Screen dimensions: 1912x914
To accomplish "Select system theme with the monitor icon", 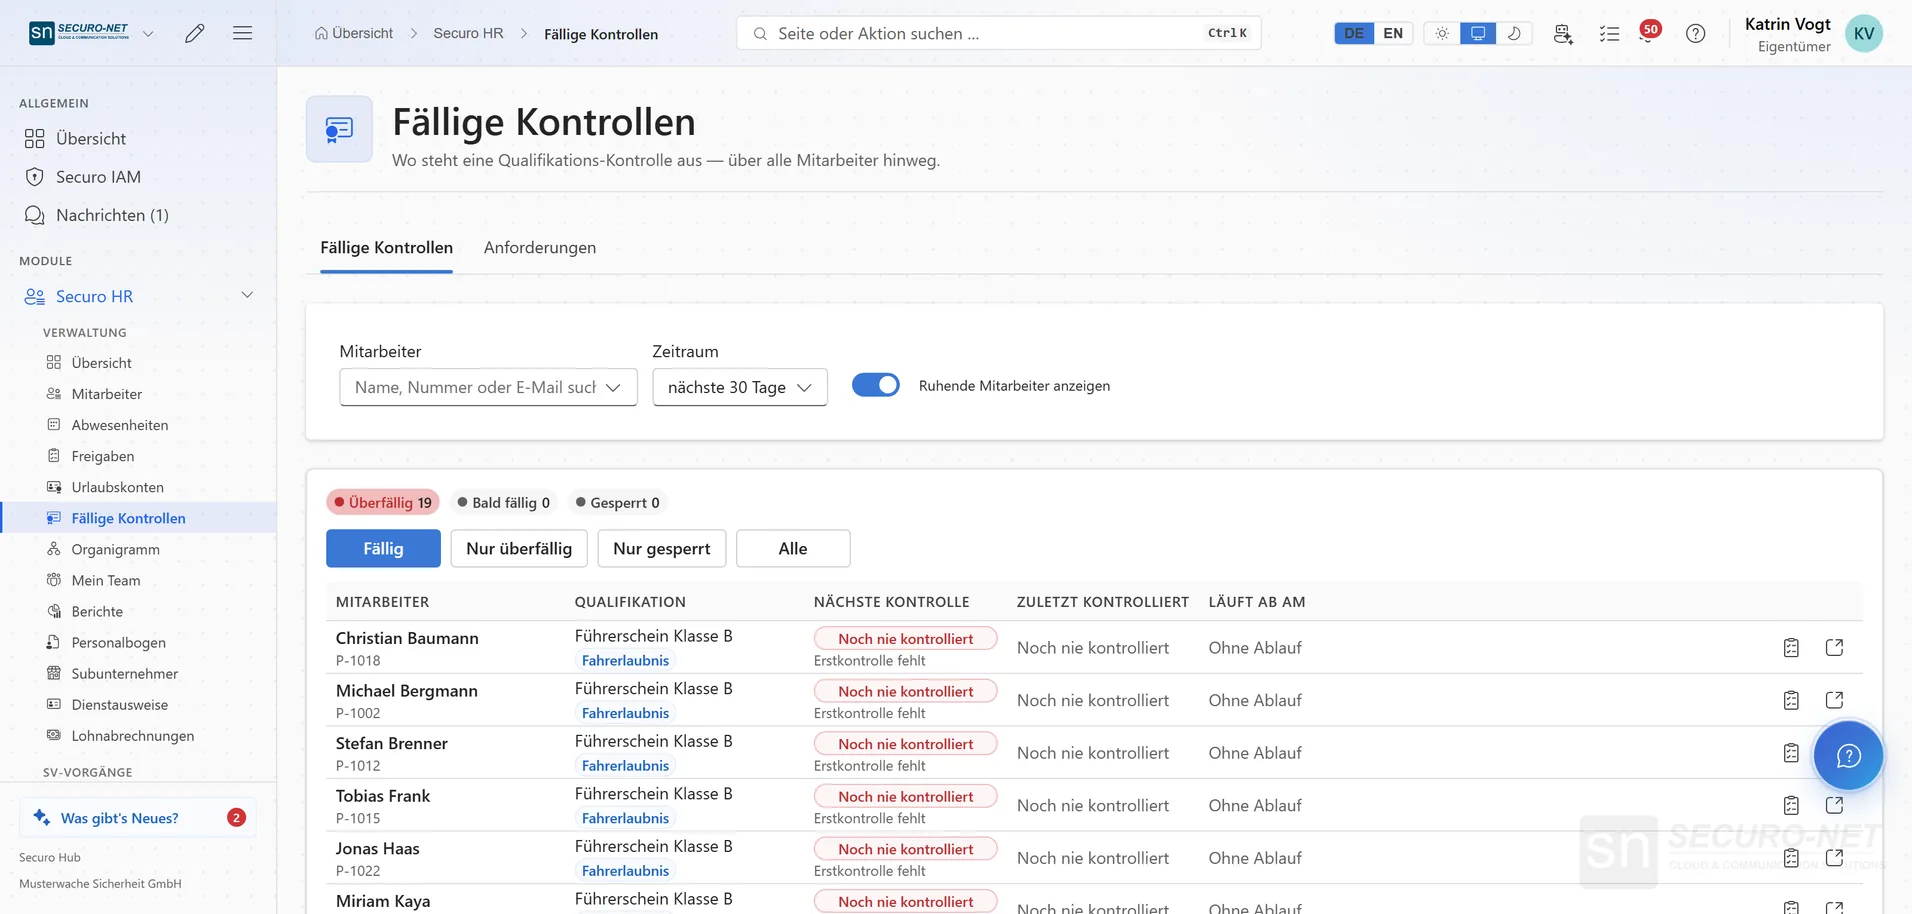I will pos(1478,33).
